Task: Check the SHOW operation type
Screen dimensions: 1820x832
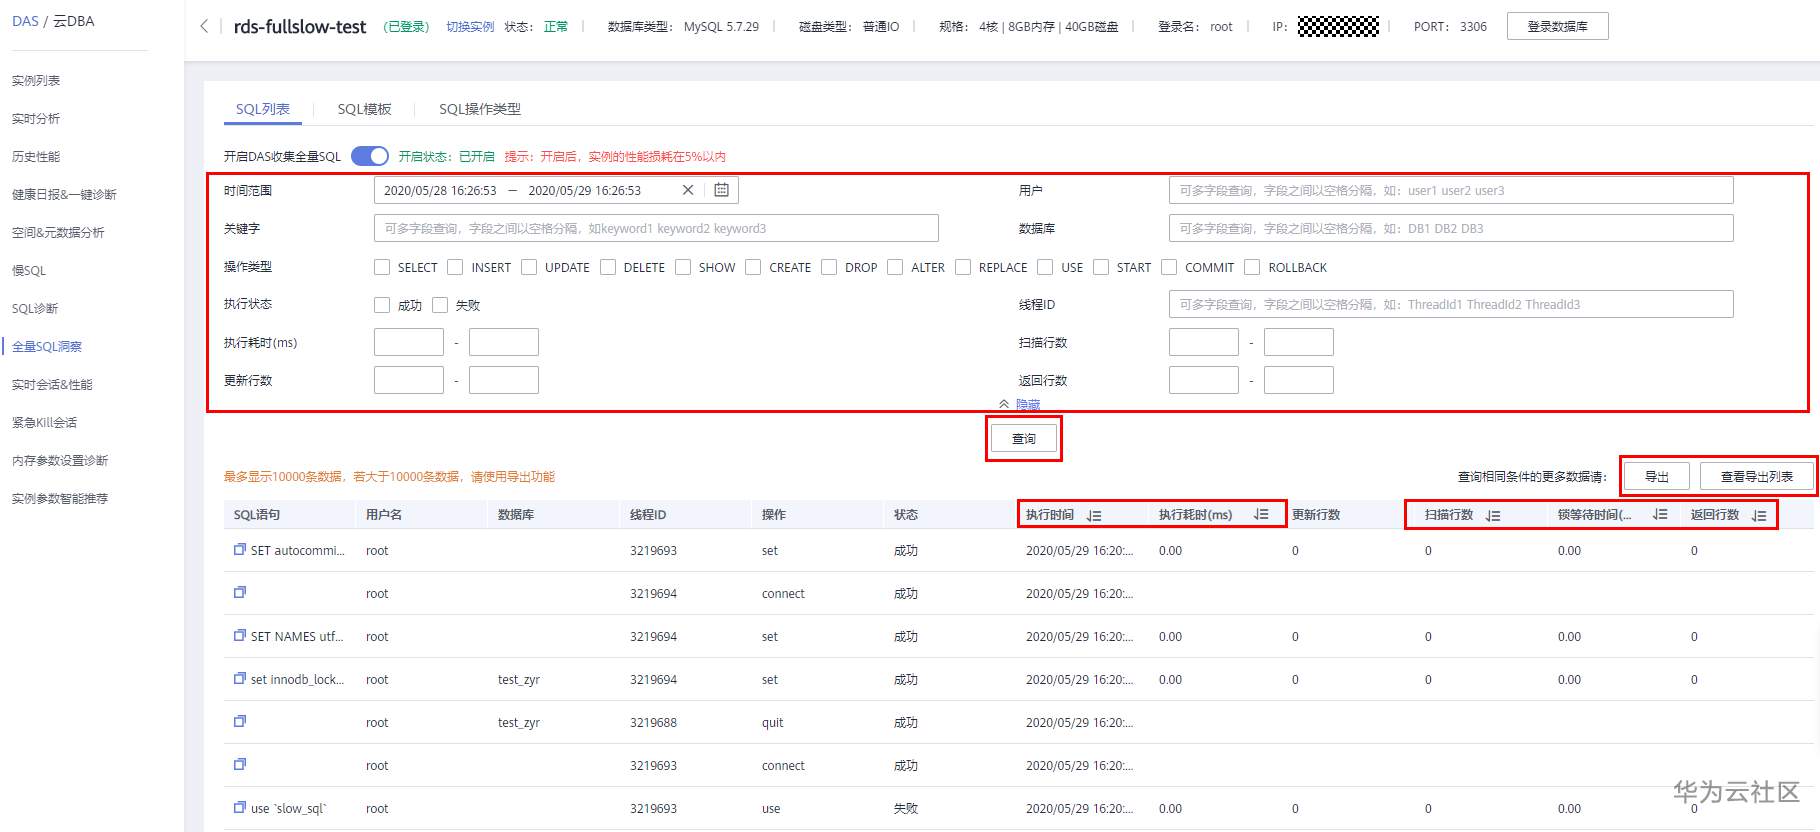Action: coord(683,267)
